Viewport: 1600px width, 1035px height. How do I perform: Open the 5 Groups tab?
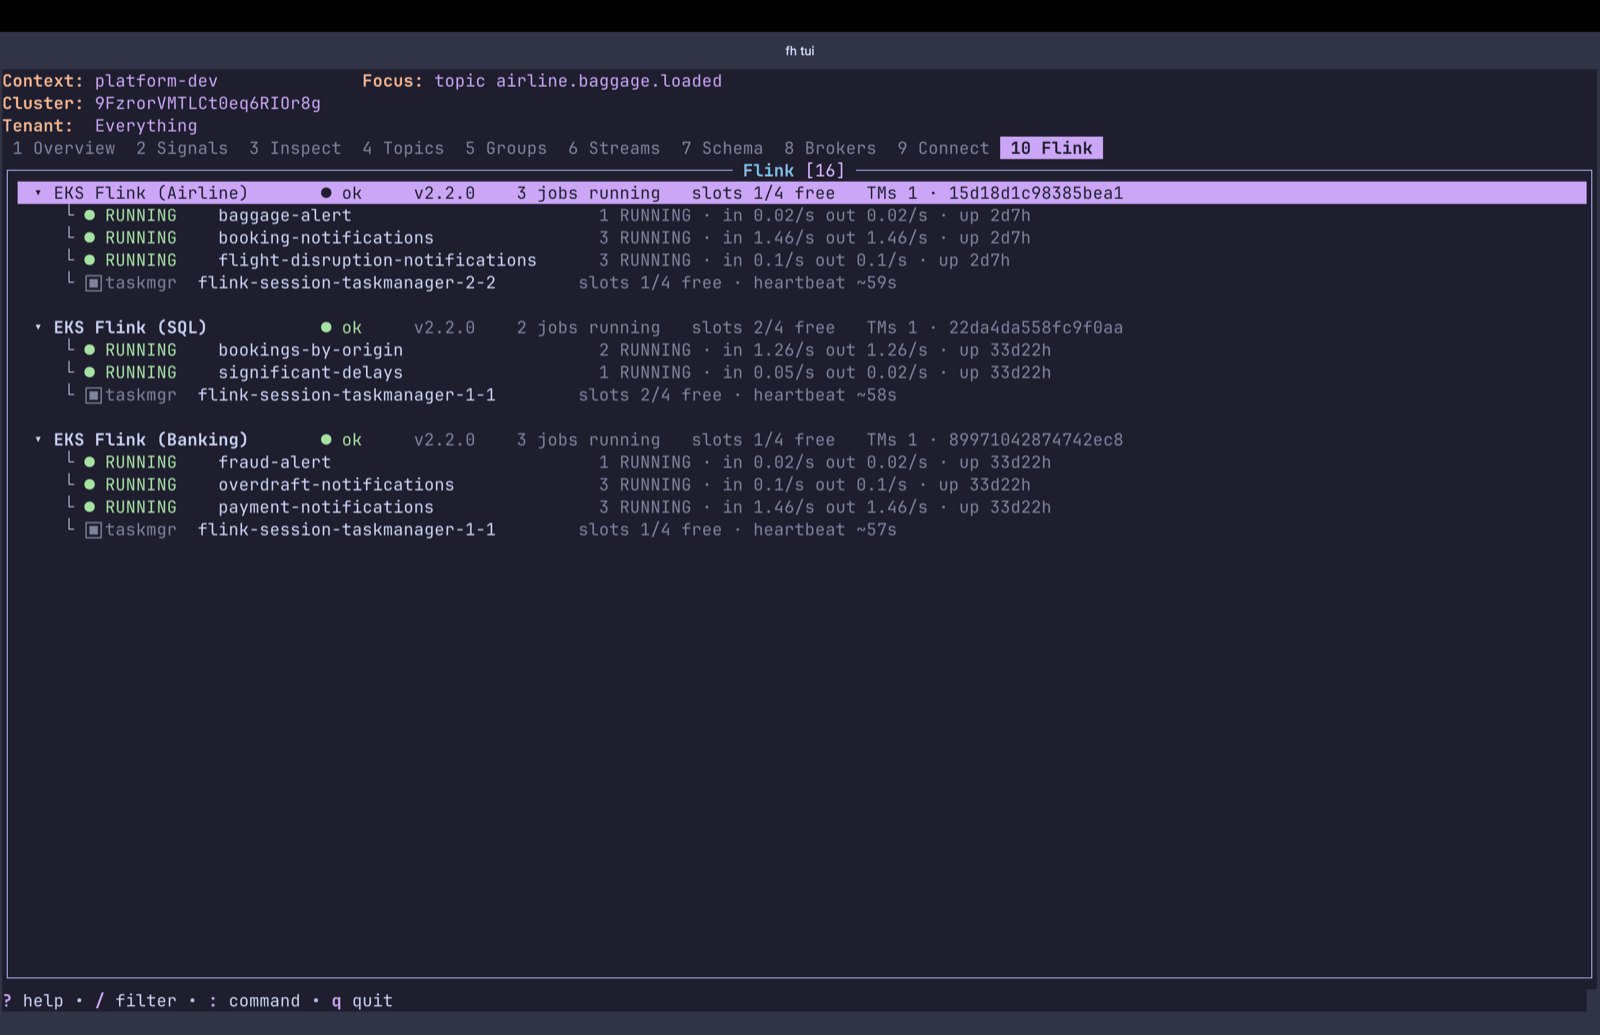[x=506, y=148]
